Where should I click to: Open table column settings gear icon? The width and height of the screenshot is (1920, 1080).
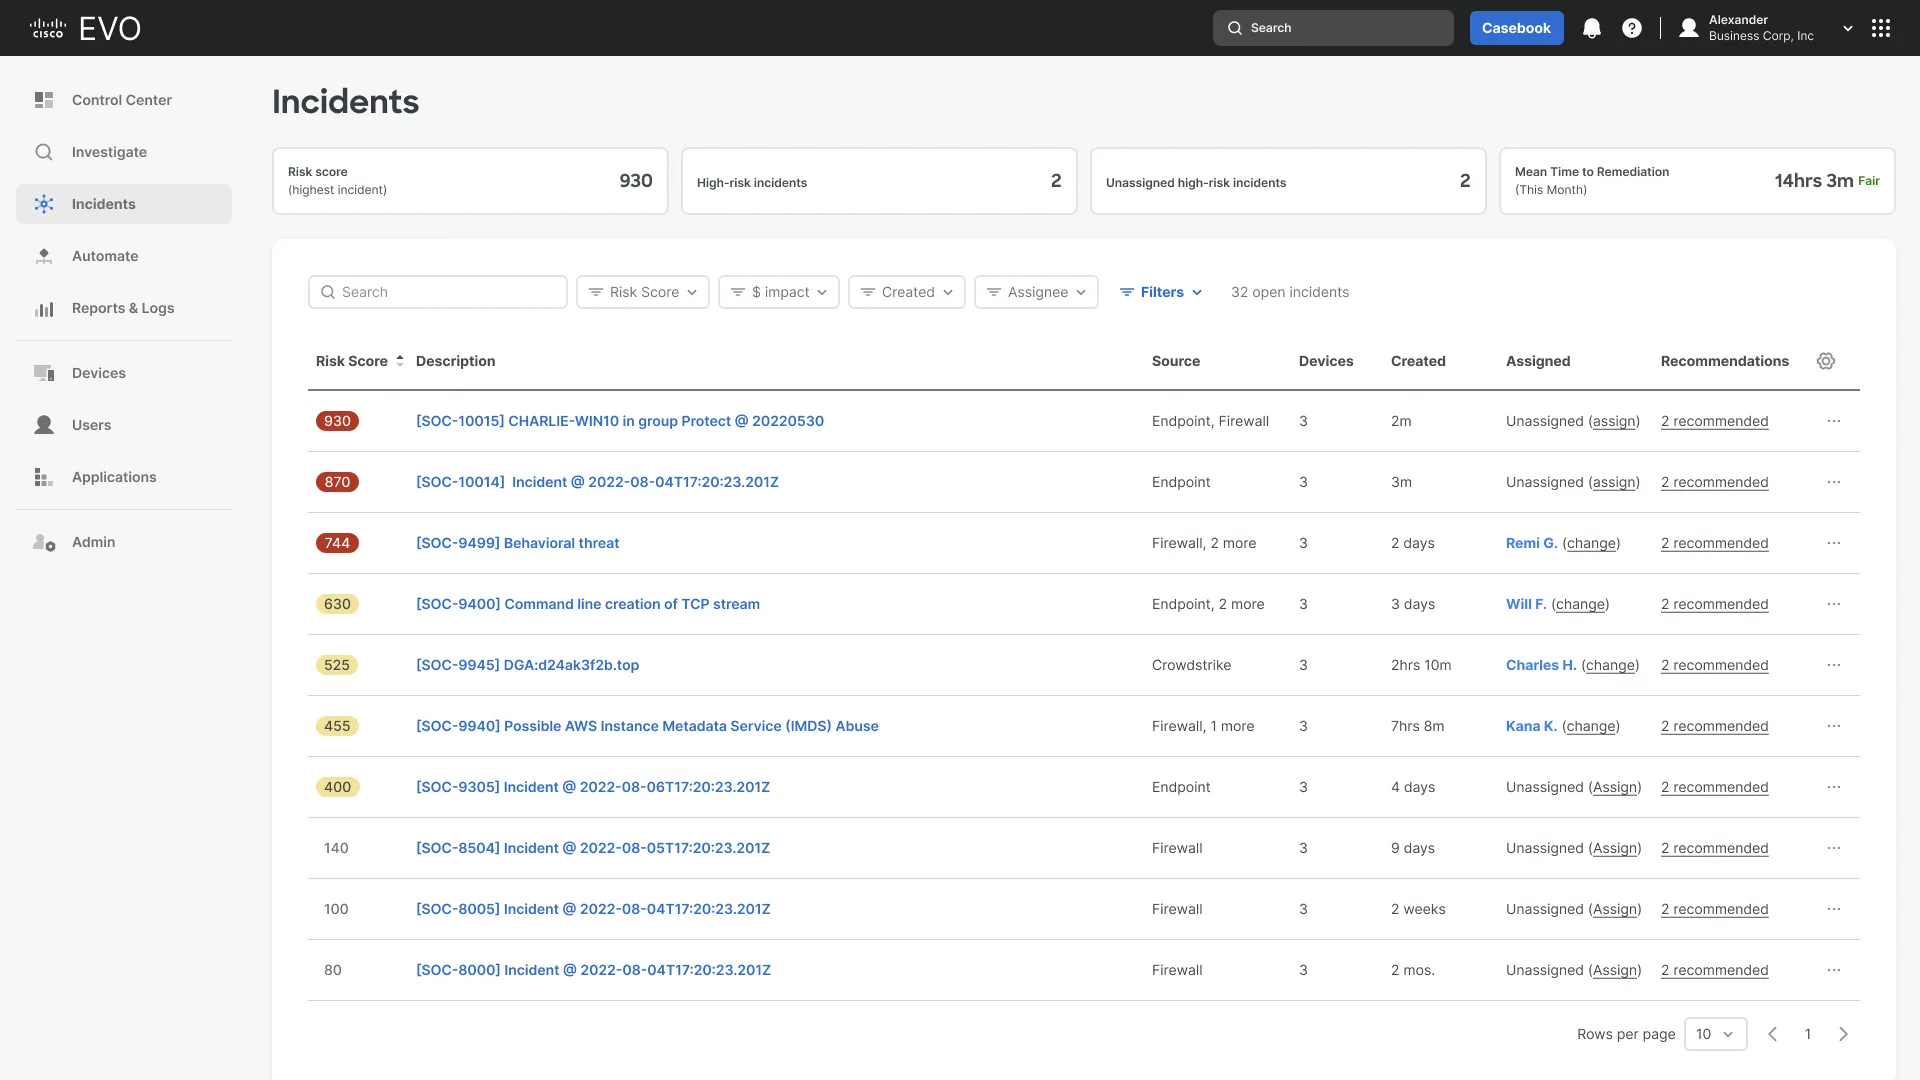1826,361
